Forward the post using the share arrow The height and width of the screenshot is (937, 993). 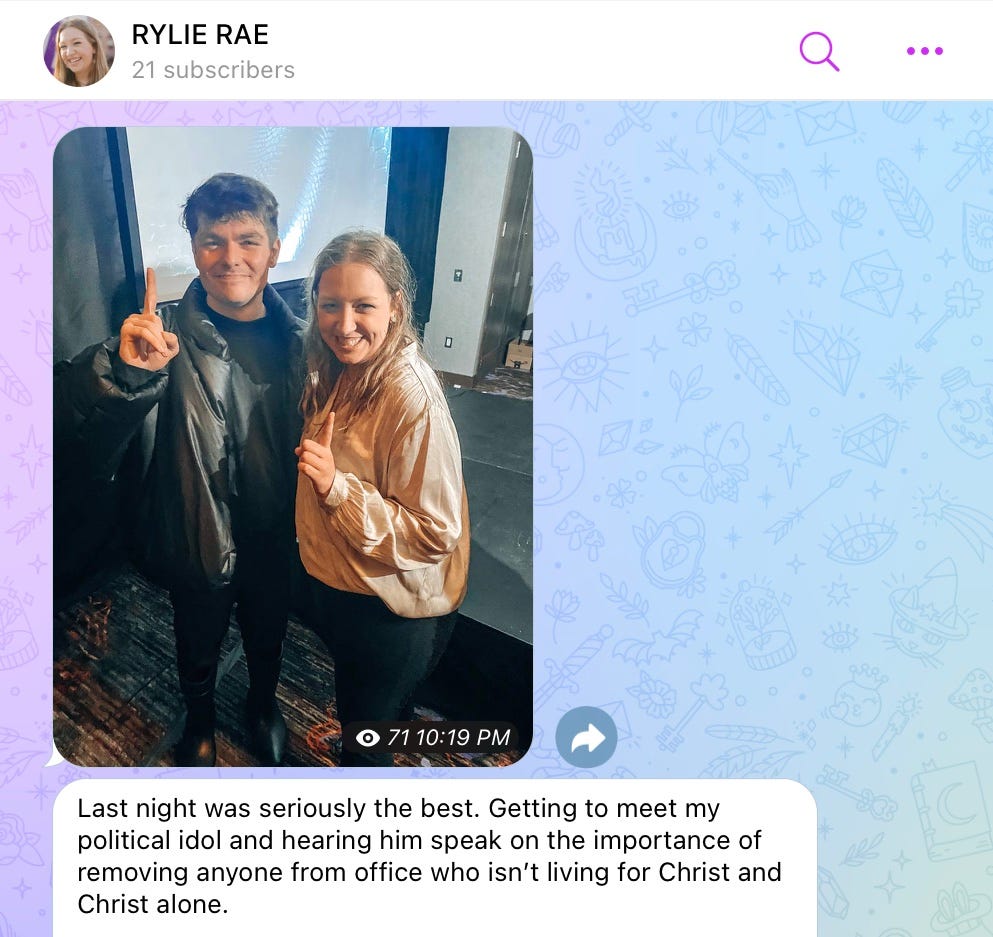[x=586, y=737]
